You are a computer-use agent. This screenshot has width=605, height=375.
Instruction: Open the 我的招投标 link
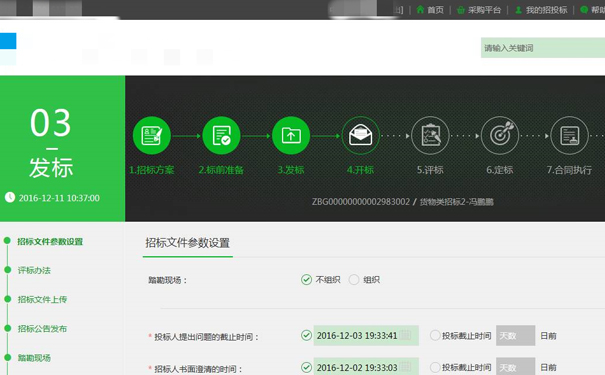pyautogui.click(x=546, y=10)
